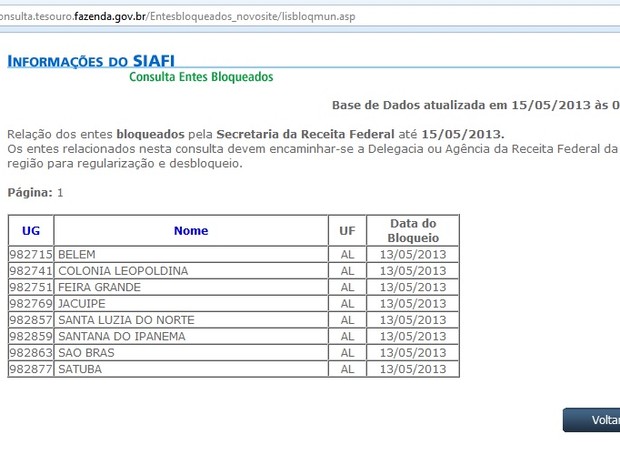This screenshot has height=465, width=620.
Task: Click the address bar URL field
Action: click(x=310, y=17)
